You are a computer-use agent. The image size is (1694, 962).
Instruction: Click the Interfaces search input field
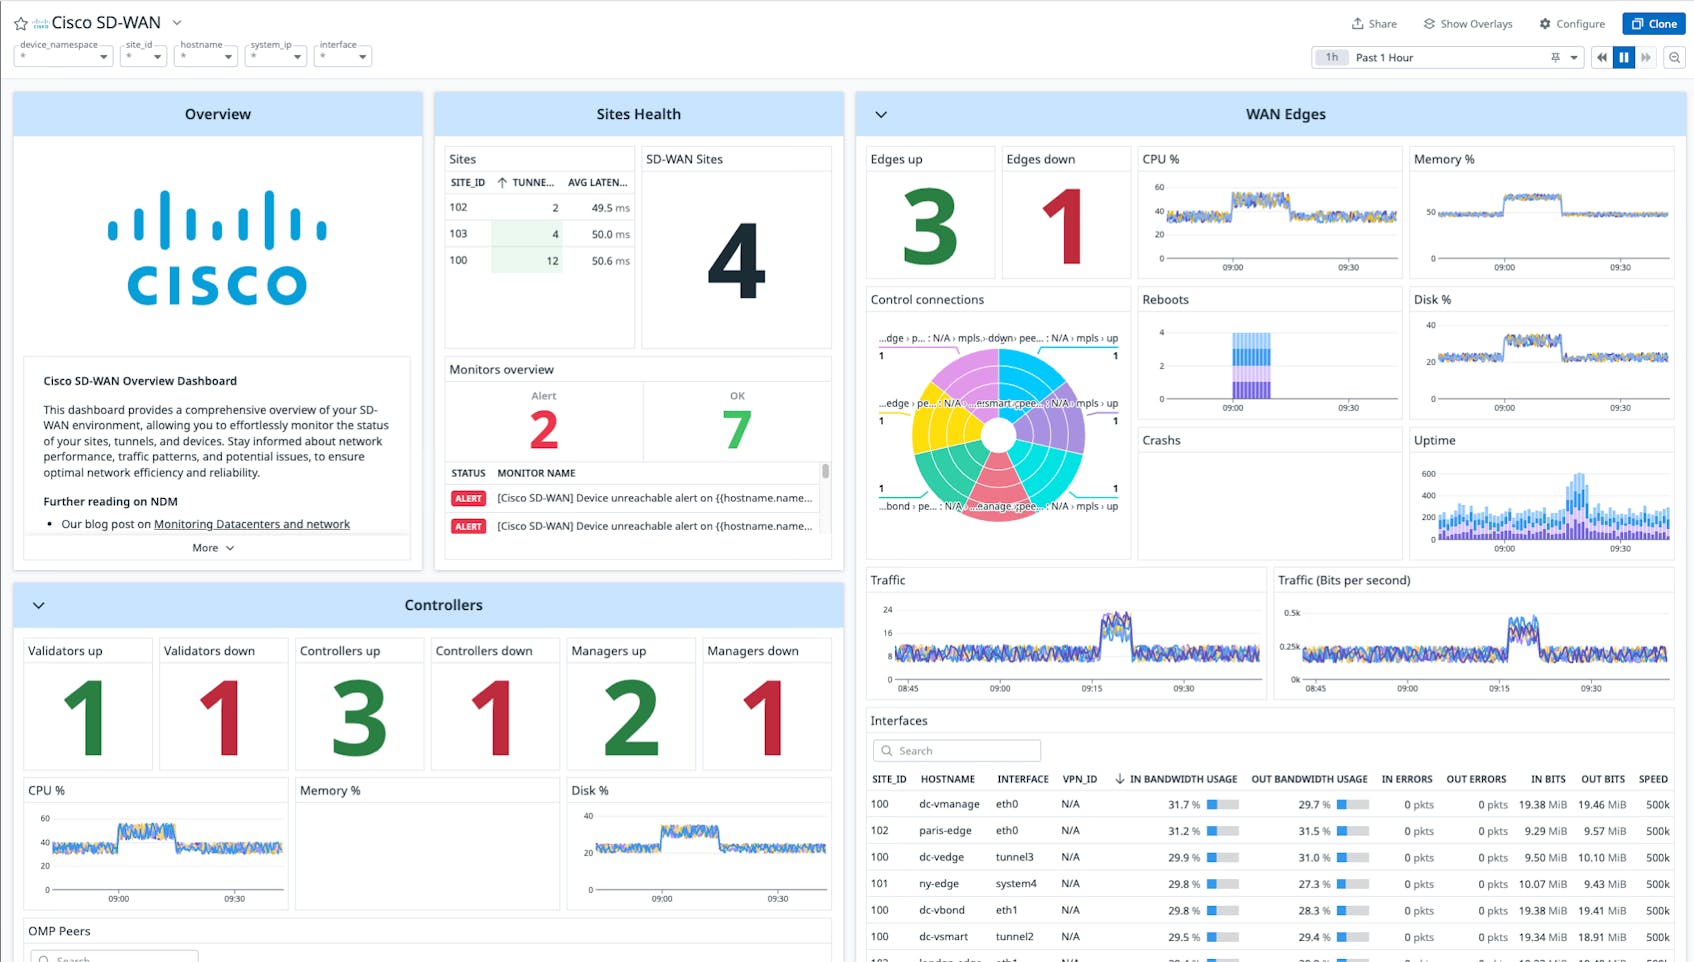(960, 750)
